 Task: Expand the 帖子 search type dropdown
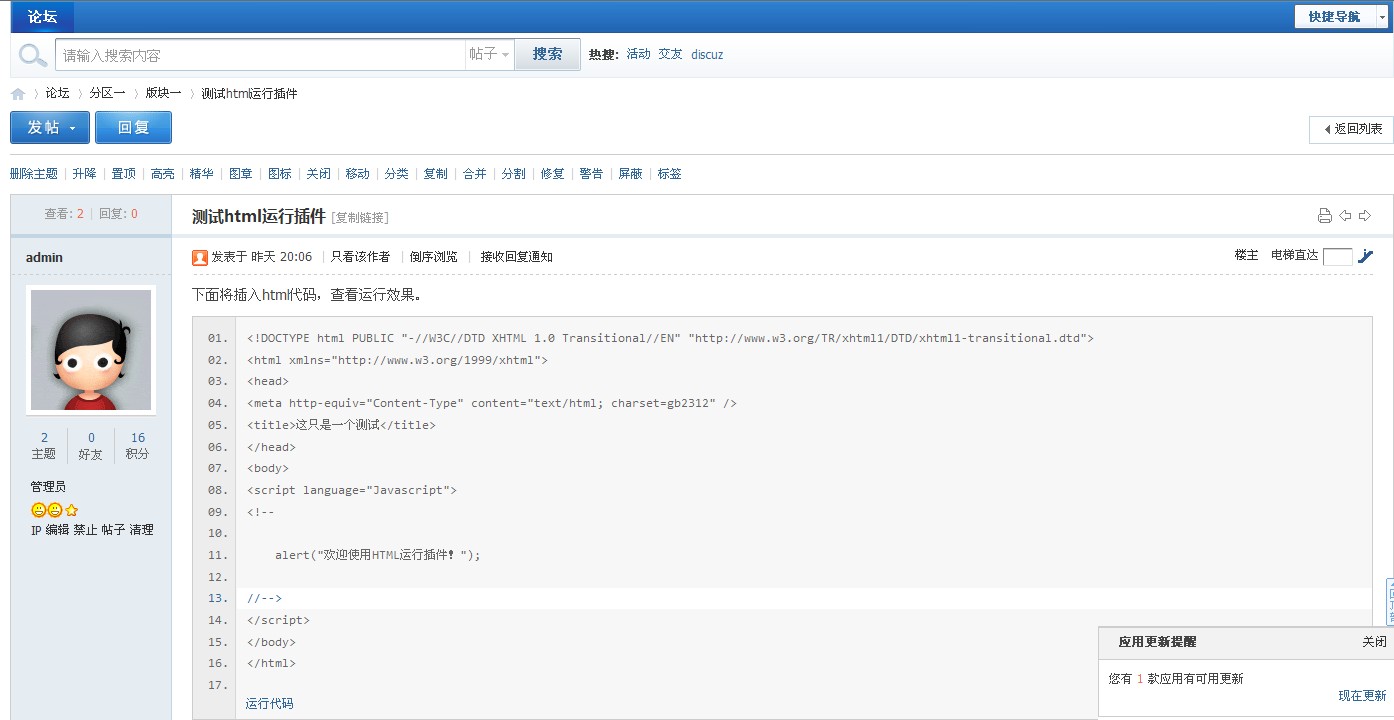(x=490, y=54)
